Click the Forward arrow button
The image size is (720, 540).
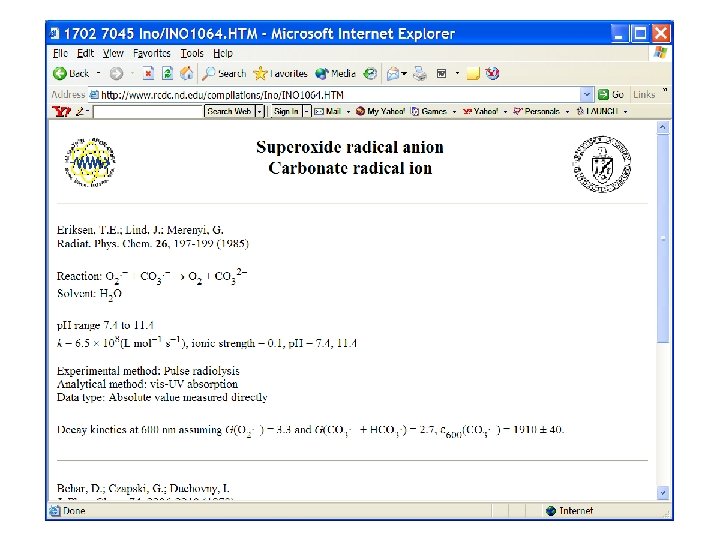pyautogui.click(x=116, y=73)
